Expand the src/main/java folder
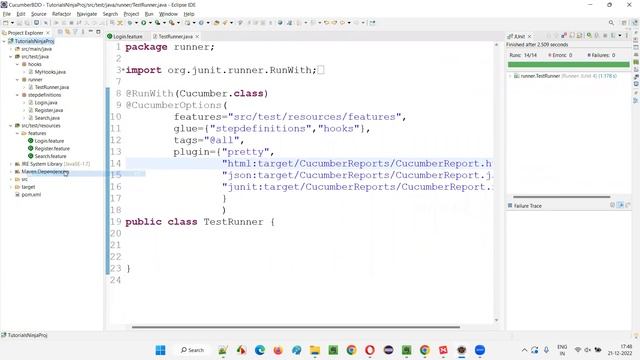 point(11,49)
